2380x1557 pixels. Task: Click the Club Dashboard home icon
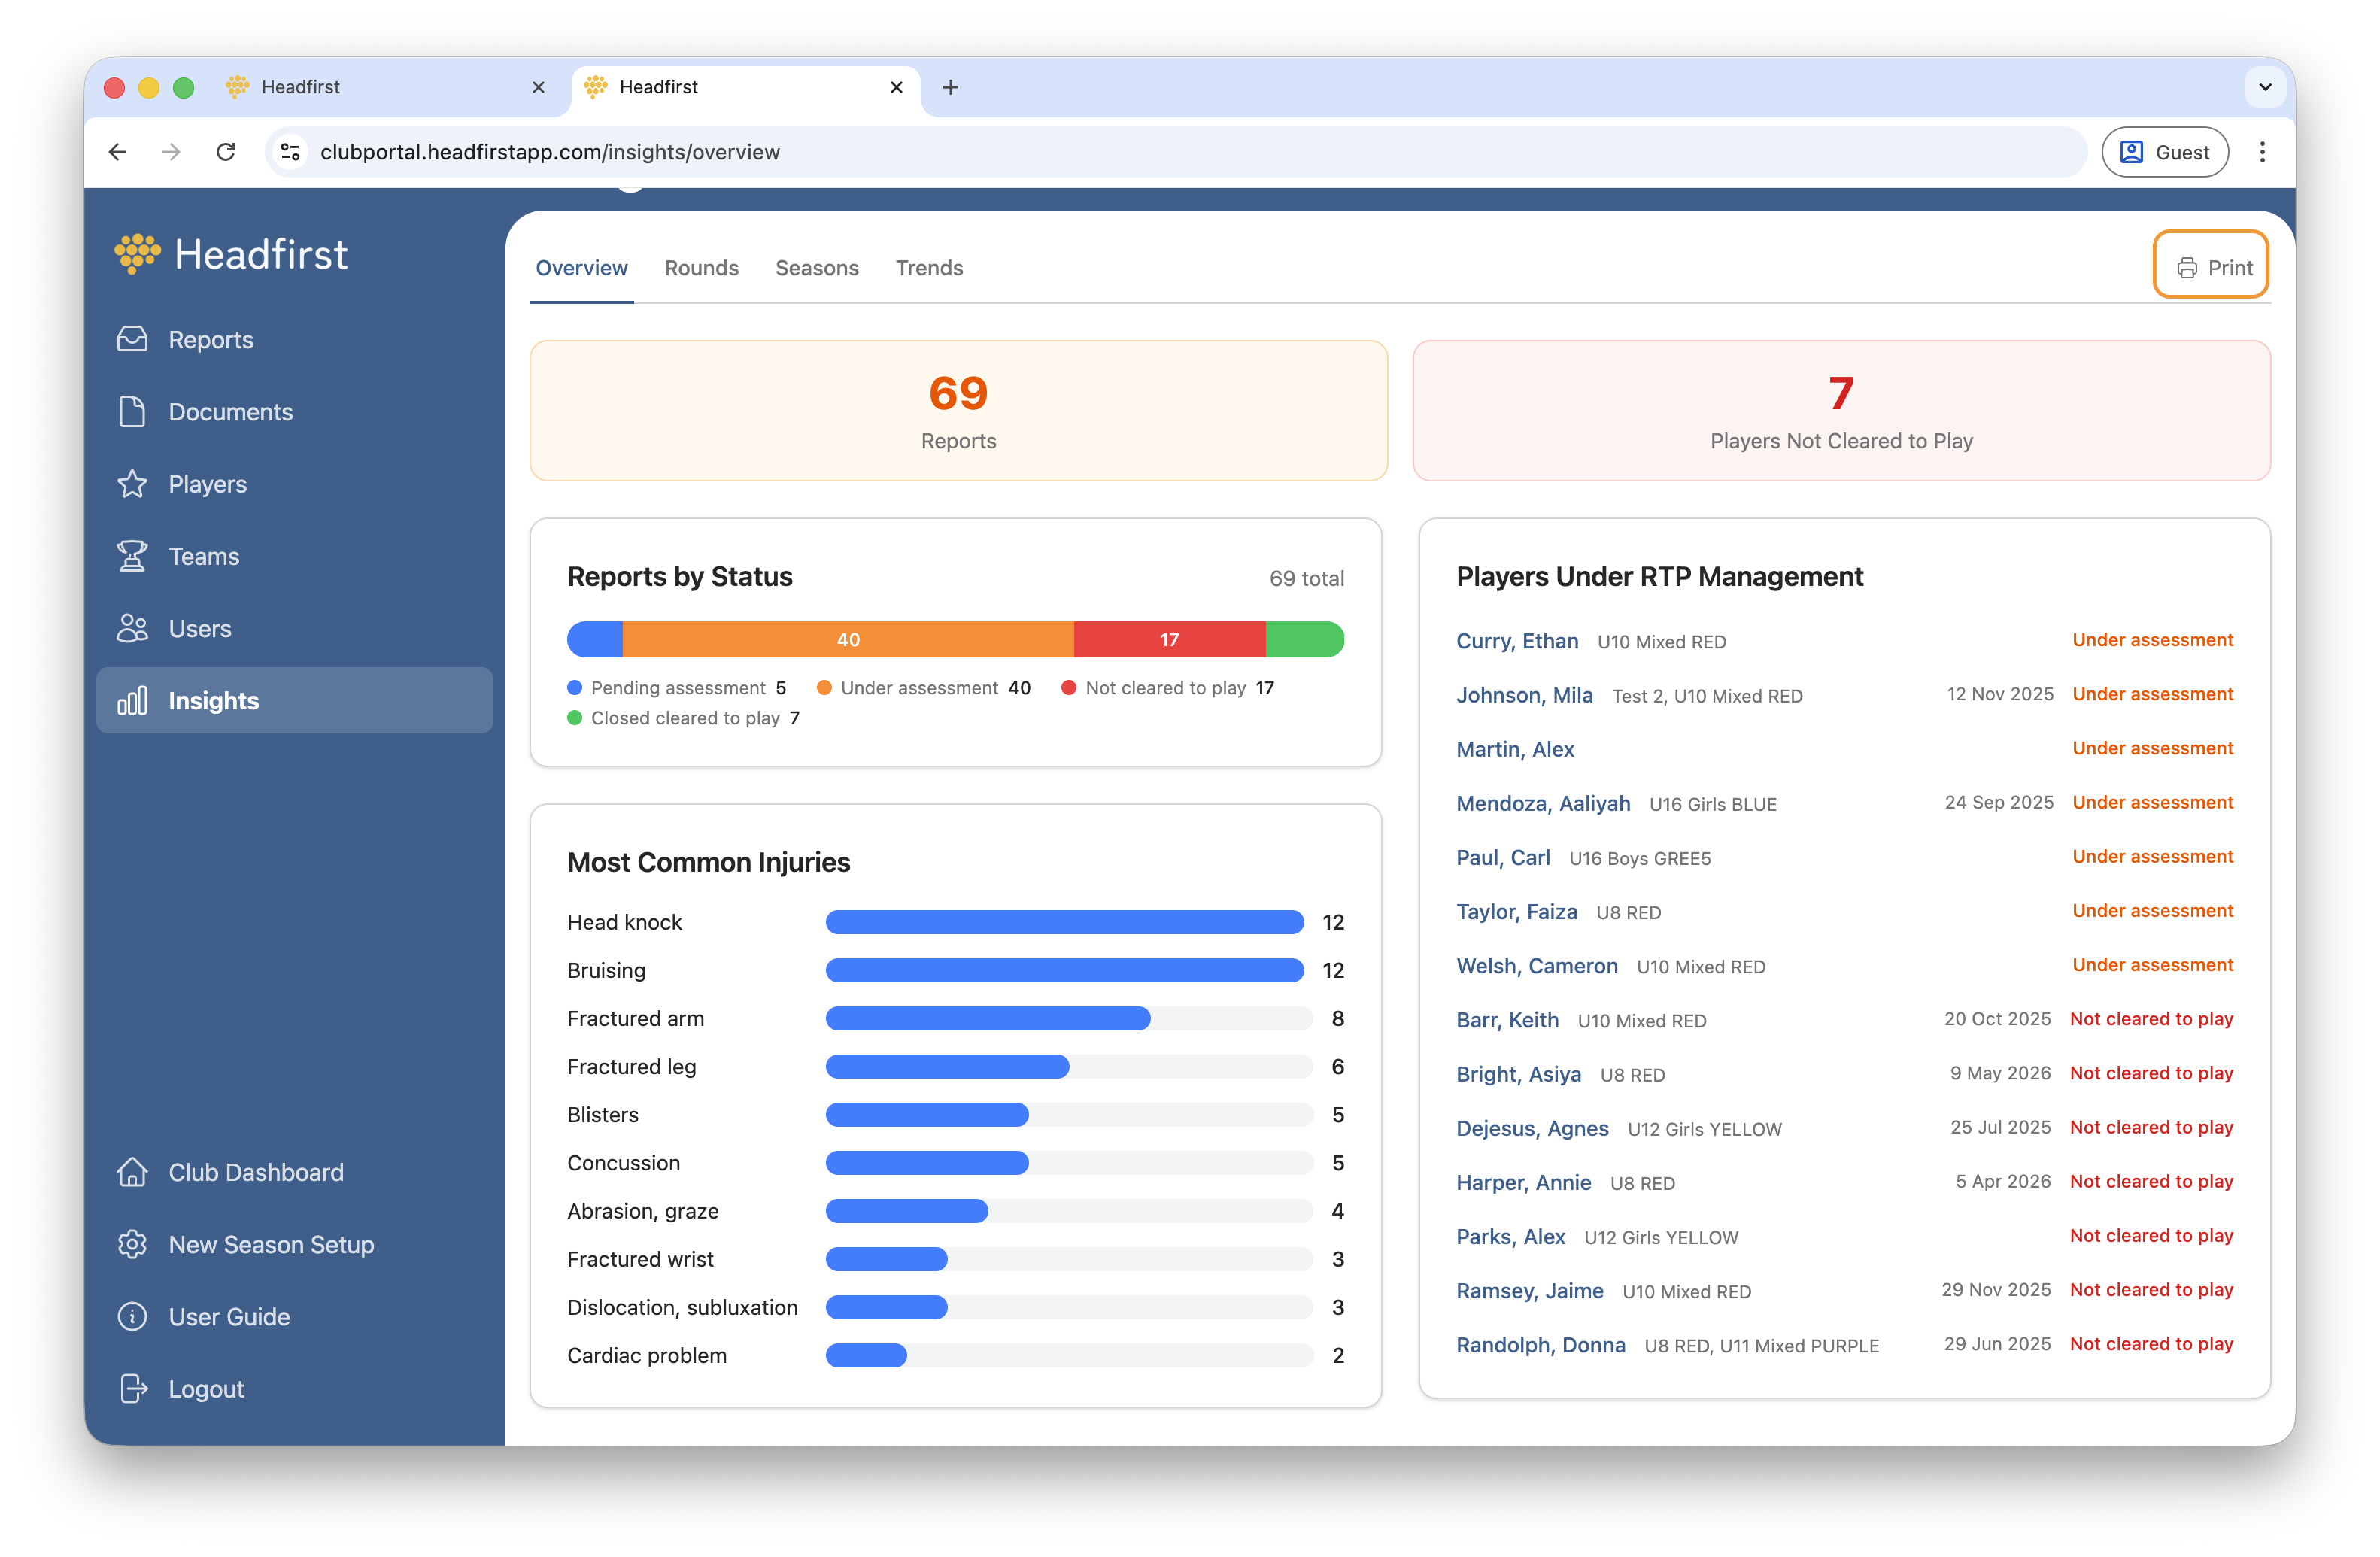click(x=132, y=1172)
